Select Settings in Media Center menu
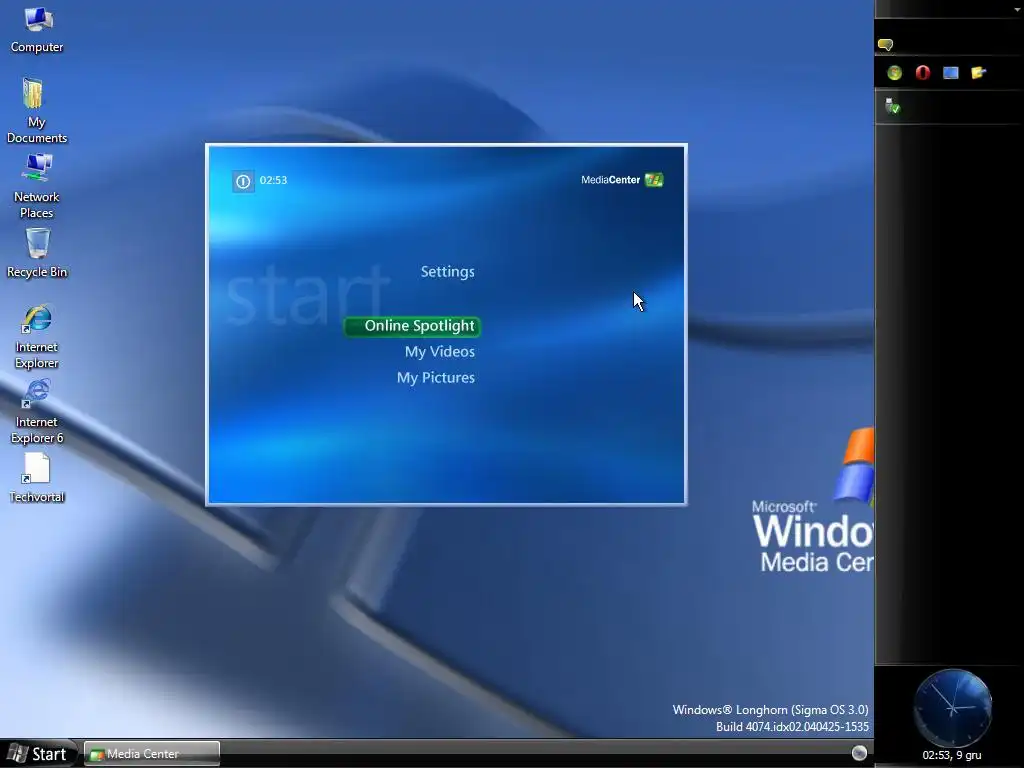 pos(447,272)
